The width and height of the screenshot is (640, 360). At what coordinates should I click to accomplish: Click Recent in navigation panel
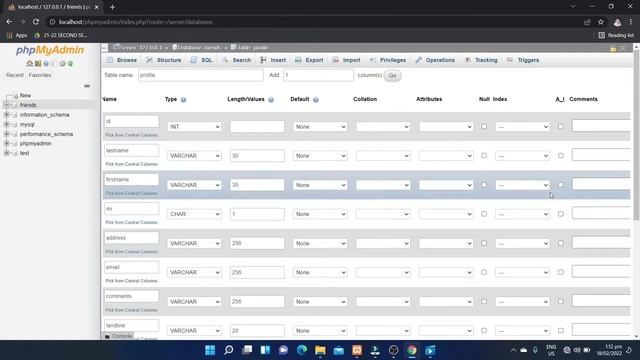click(x=15, y=75)
